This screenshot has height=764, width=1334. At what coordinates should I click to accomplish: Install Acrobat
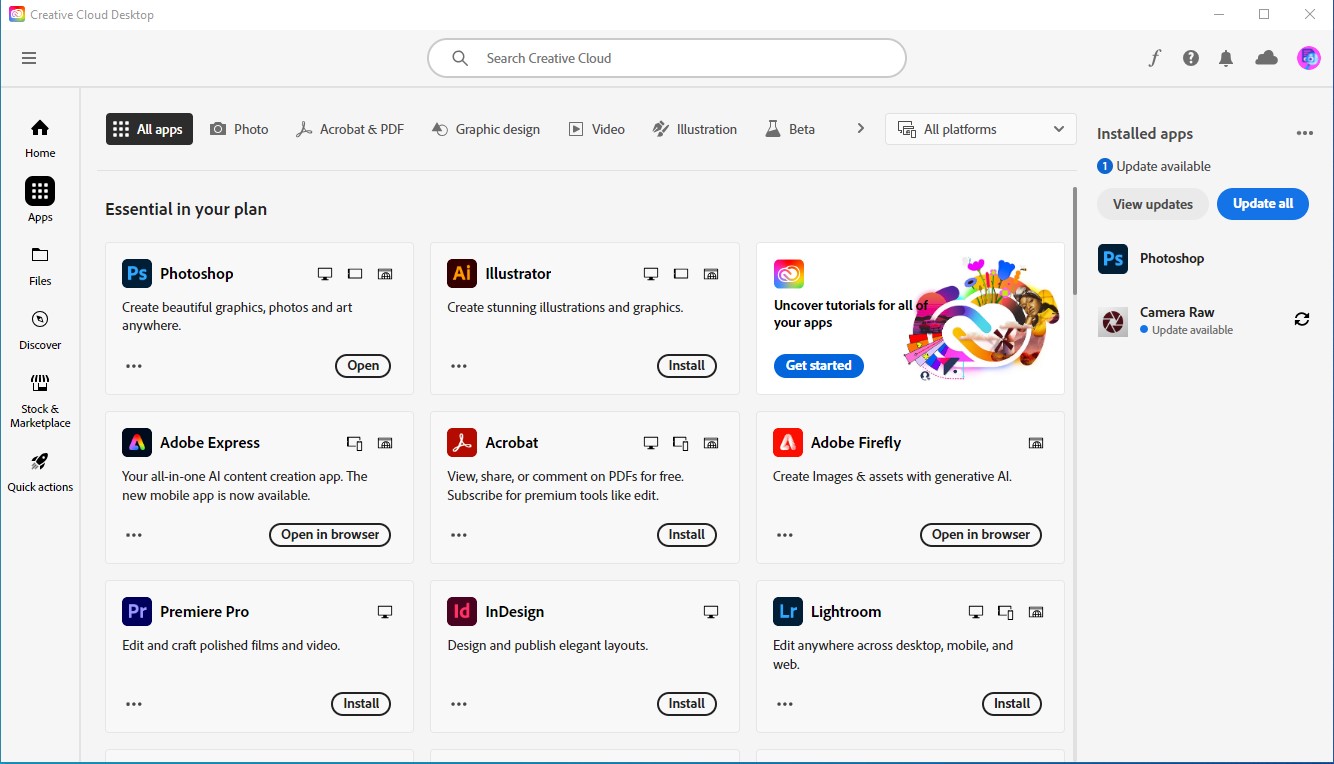coord(687,535)
